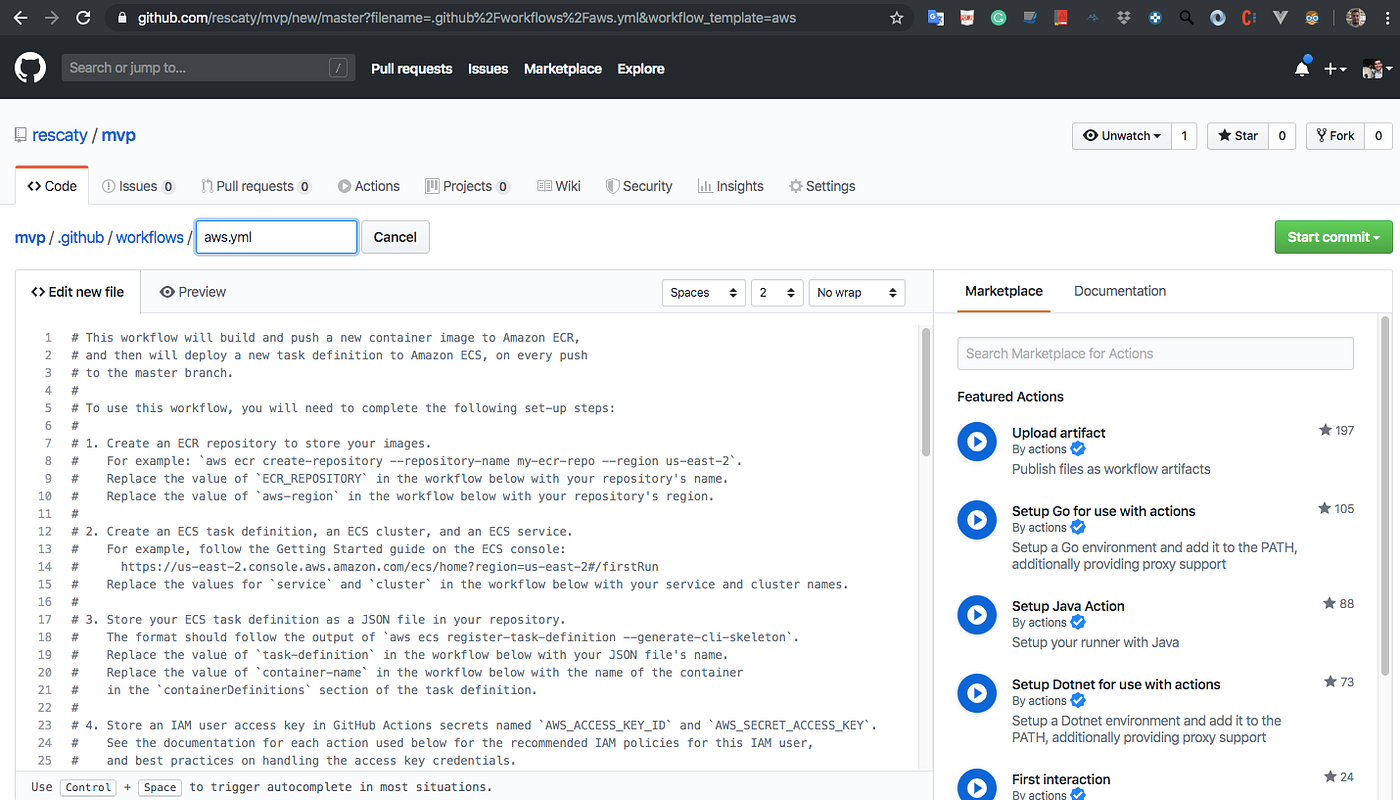Click the HTTPS padlock in the address bar
The width and height of the screenshot is (1400, 800).
coord(120,17)
